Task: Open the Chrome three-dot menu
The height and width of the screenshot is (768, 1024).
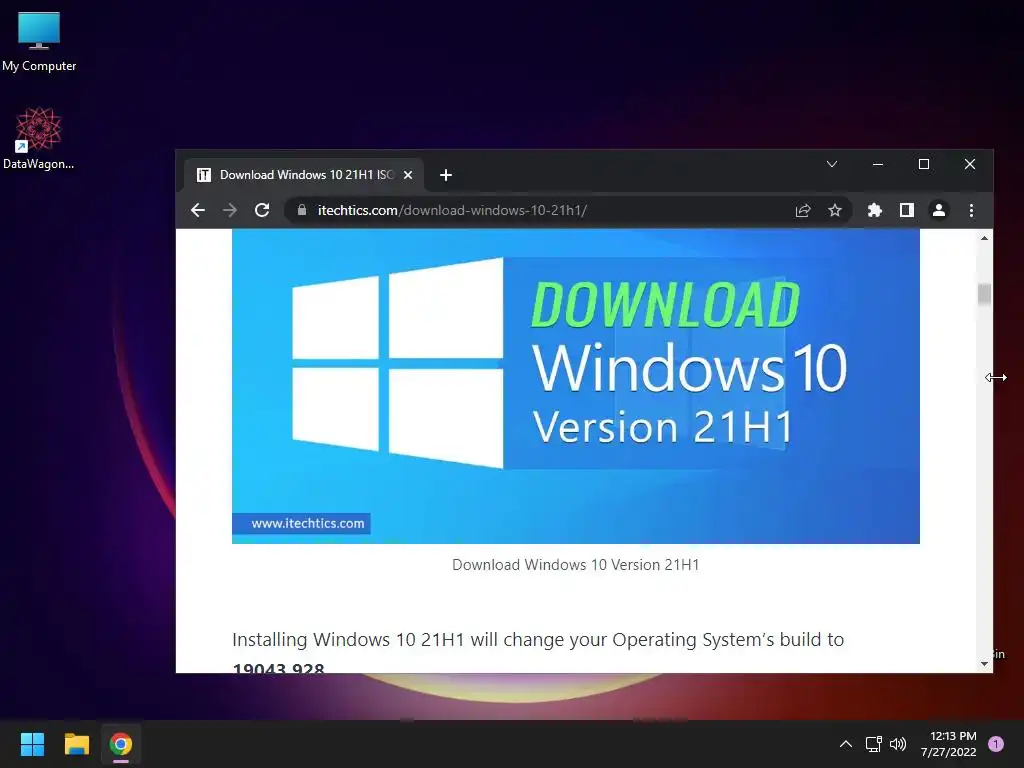Action: pos(971,210)
